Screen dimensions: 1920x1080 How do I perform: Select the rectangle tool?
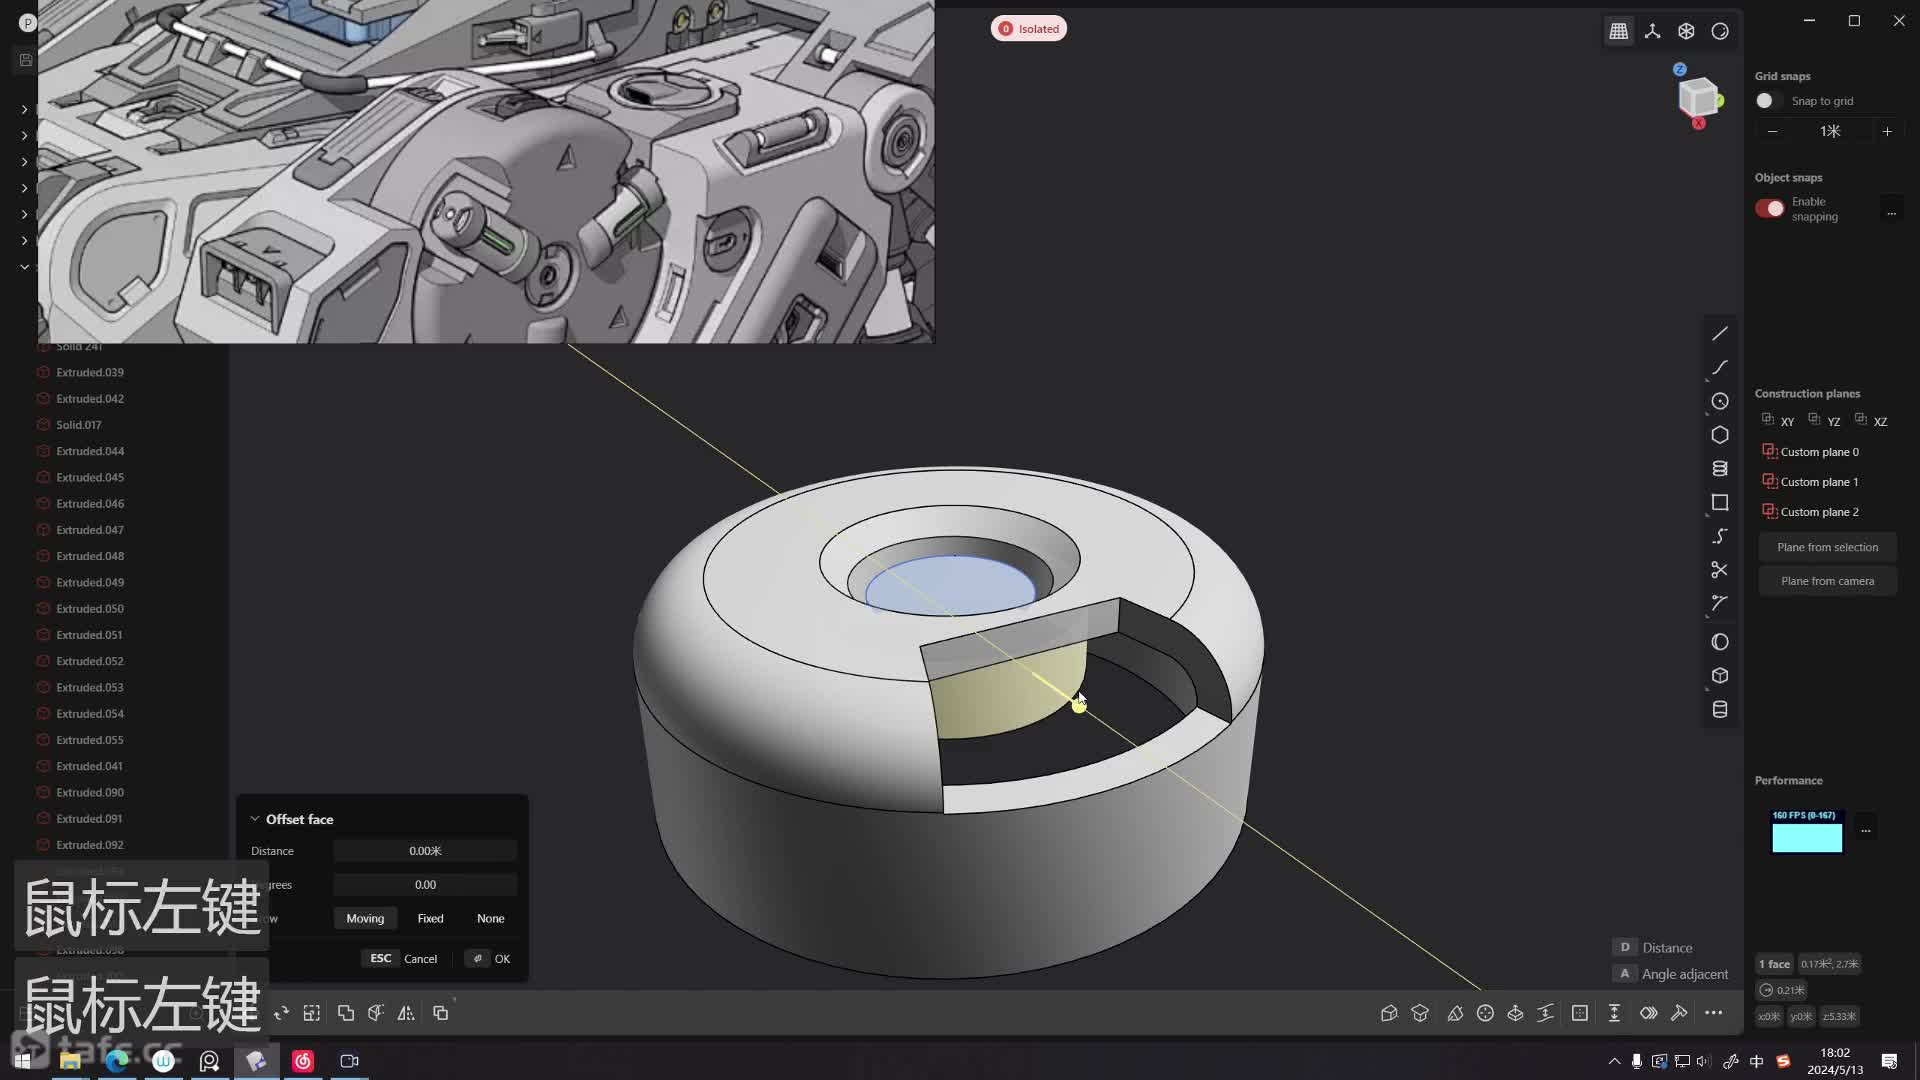[x=1720, y=502]
